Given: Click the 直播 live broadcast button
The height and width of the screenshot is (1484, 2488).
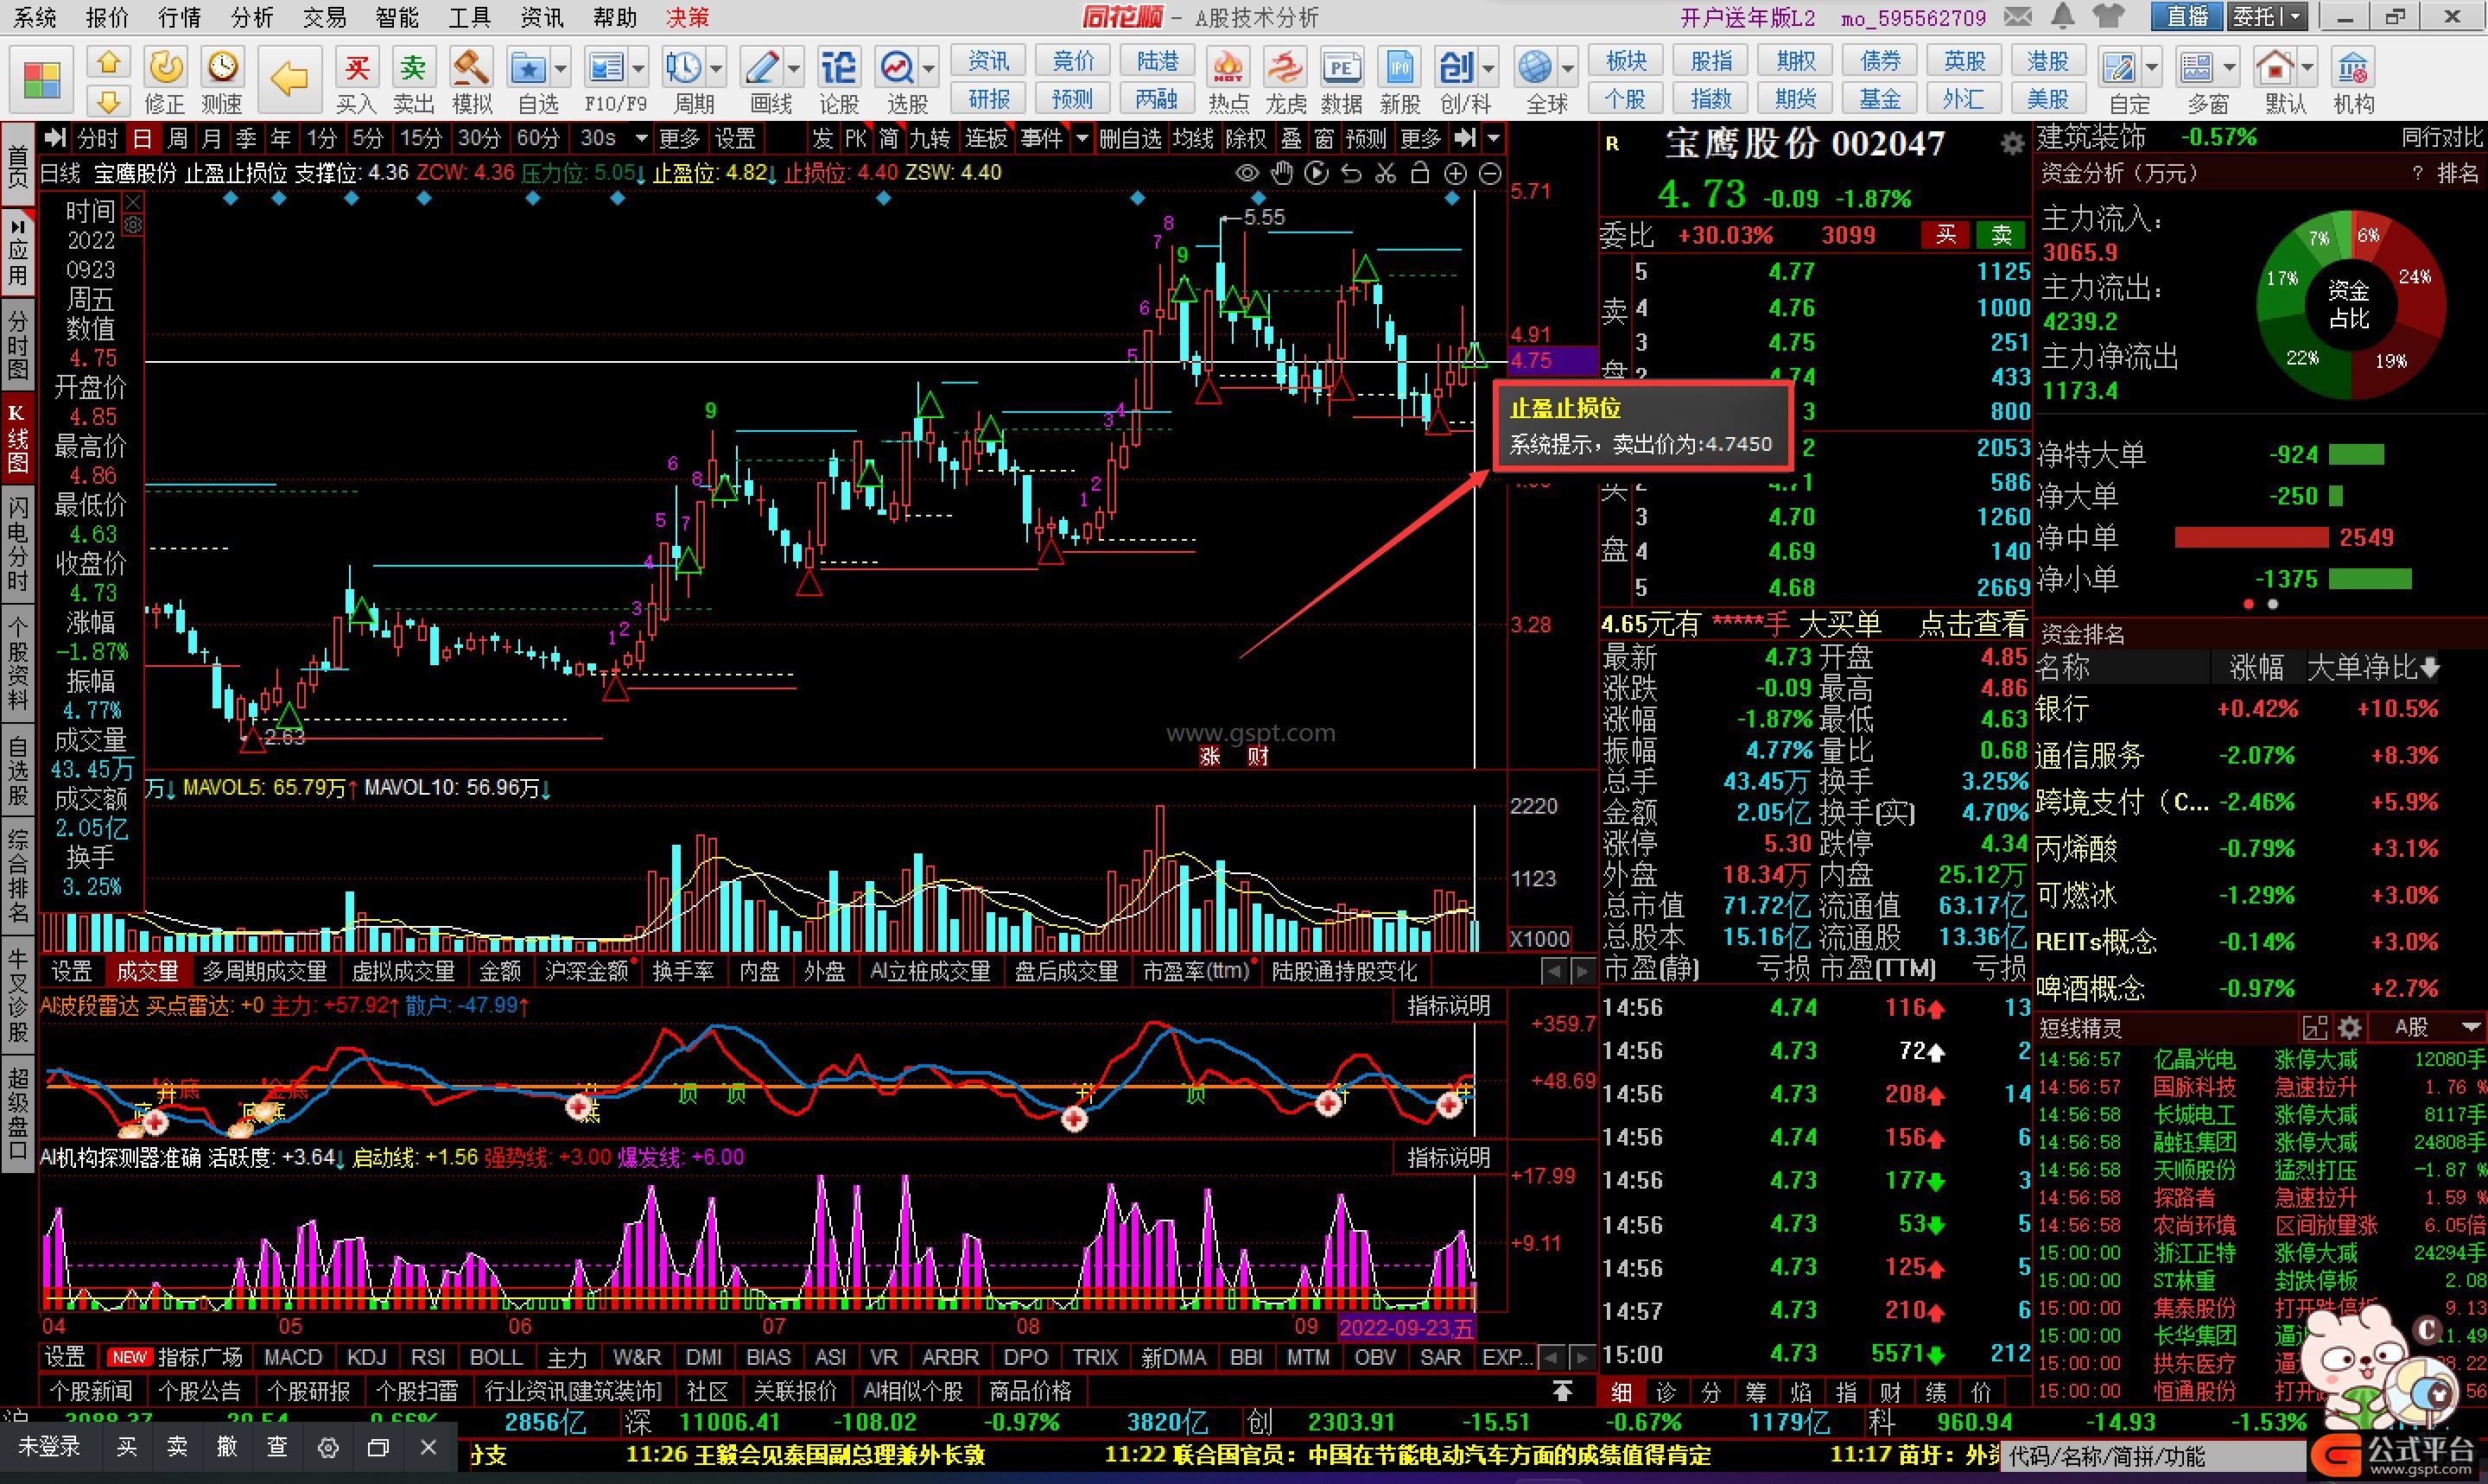Looking at the screenshot, I should [x=2187, y=17].
